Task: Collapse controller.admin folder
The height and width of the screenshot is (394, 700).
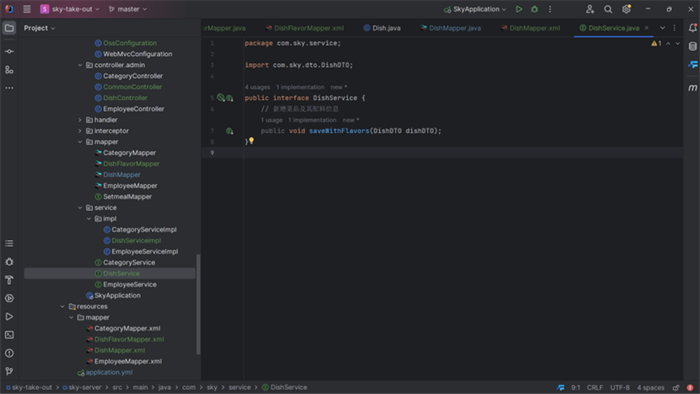Action: click(80, 65)
